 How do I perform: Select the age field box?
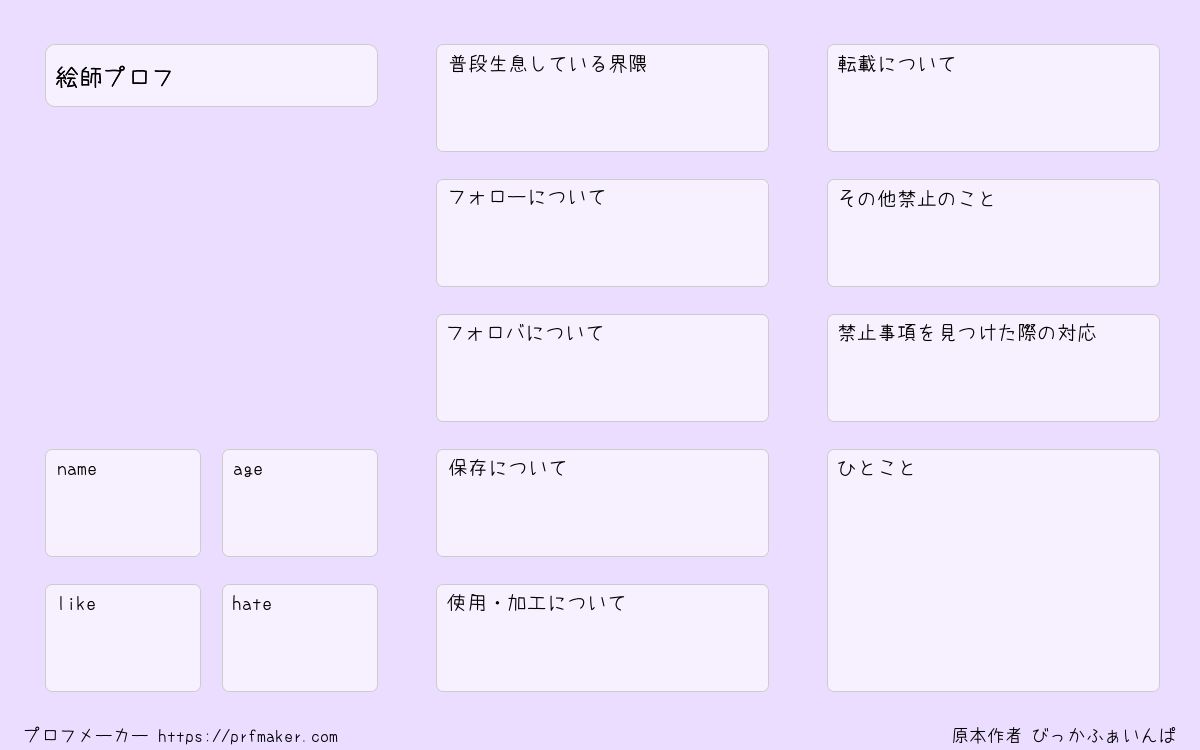tap(300, 503)
